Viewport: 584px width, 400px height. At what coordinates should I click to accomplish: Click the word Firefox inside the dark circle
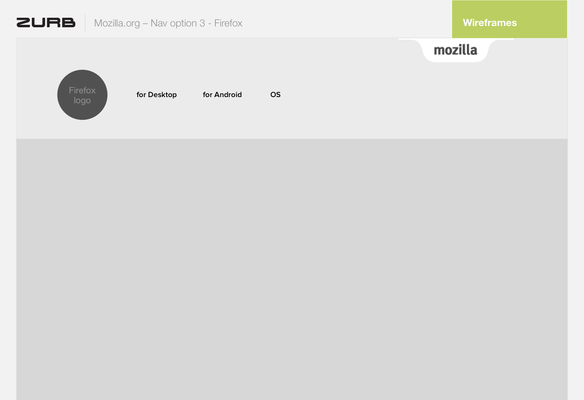[x=82, y=91]
